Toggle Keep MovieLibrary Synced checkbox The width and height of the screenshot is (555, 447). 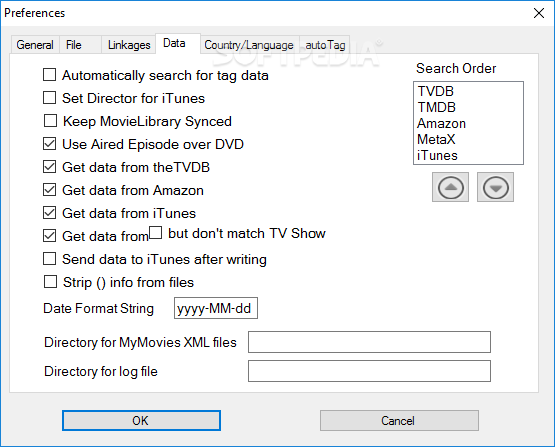[50, 121]
